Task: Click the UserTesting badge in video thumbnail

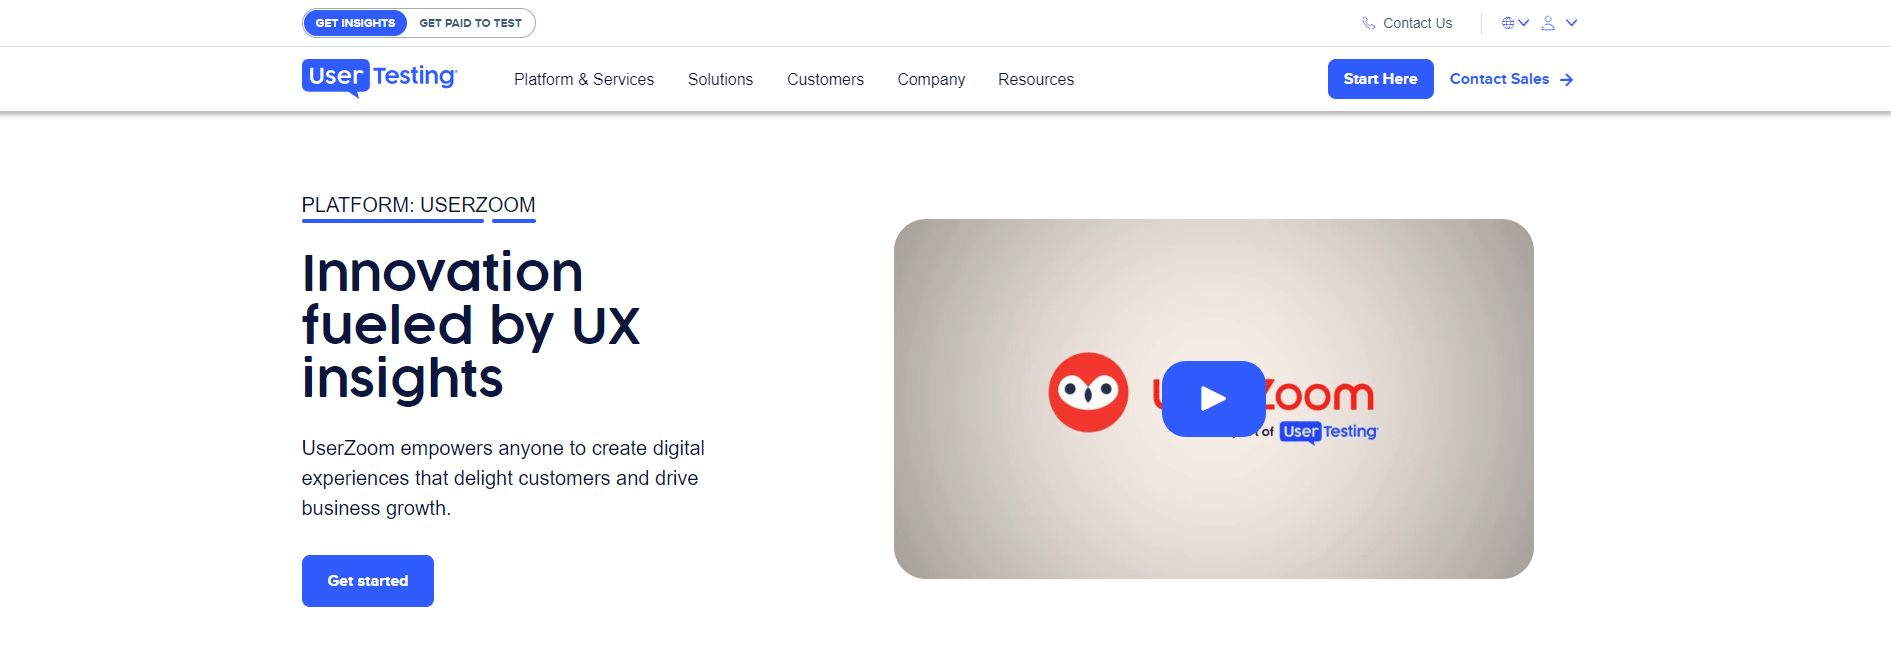Action: (x=1328, y=432)
